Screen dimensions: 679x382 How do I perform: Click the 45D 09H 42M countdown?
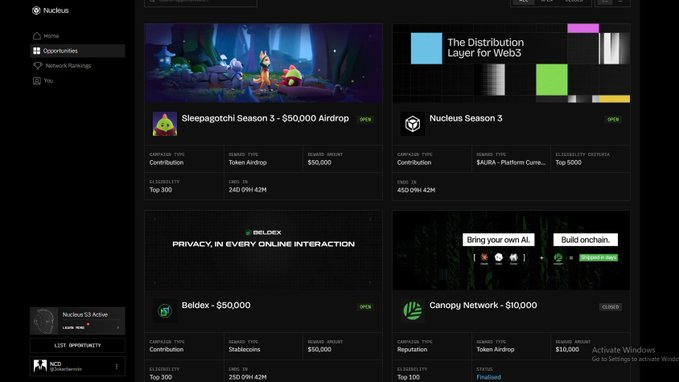pyautogui.click(x=416, y=190)
